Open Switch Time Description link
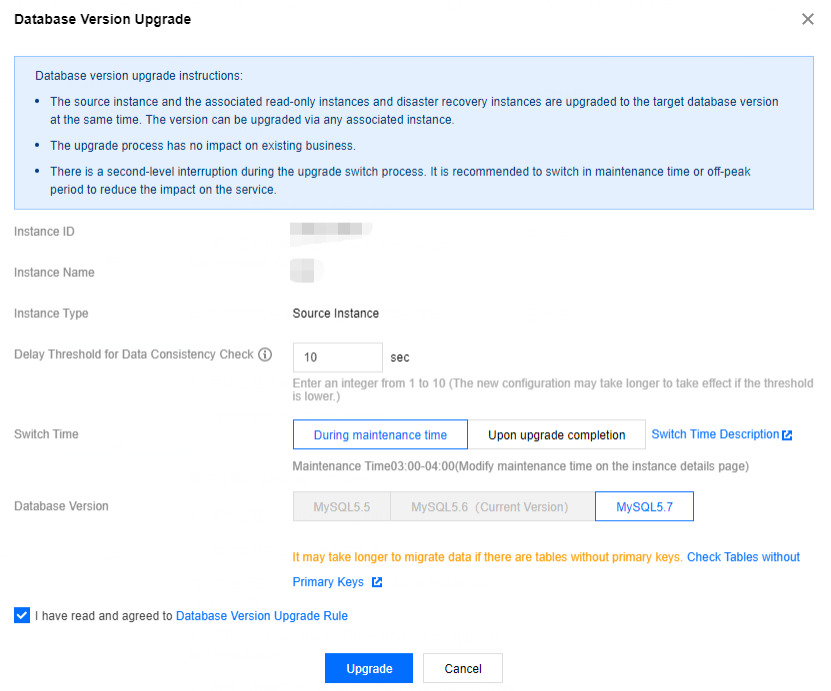This screenshot has height=691, width=831. pyautogui.click(x=715, y=434)
